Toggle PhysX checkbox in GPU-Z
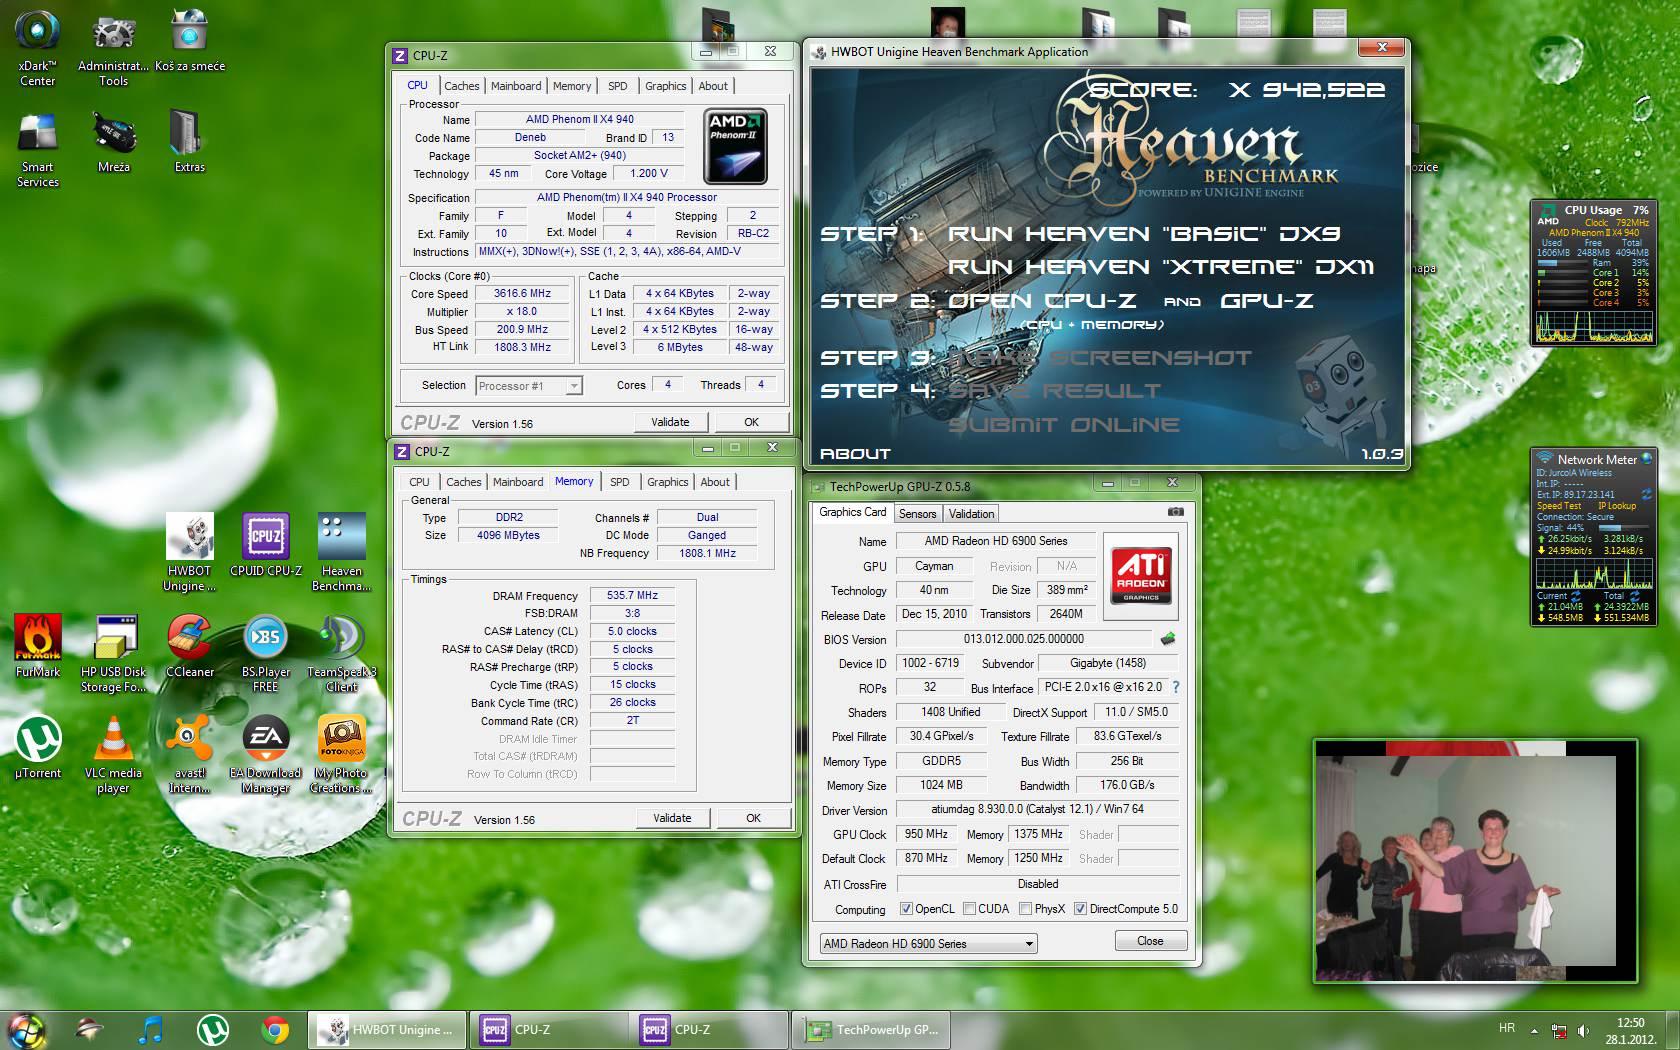This screenshot has width=1680, height=1050. tap(1025, 909)
